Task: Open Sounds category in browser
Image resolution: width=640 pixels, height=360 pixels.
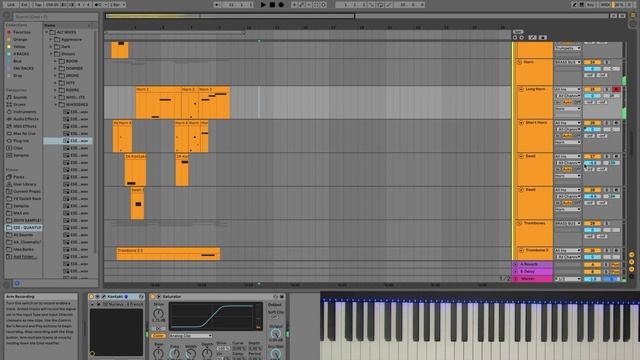Action: tap(20, 97)
